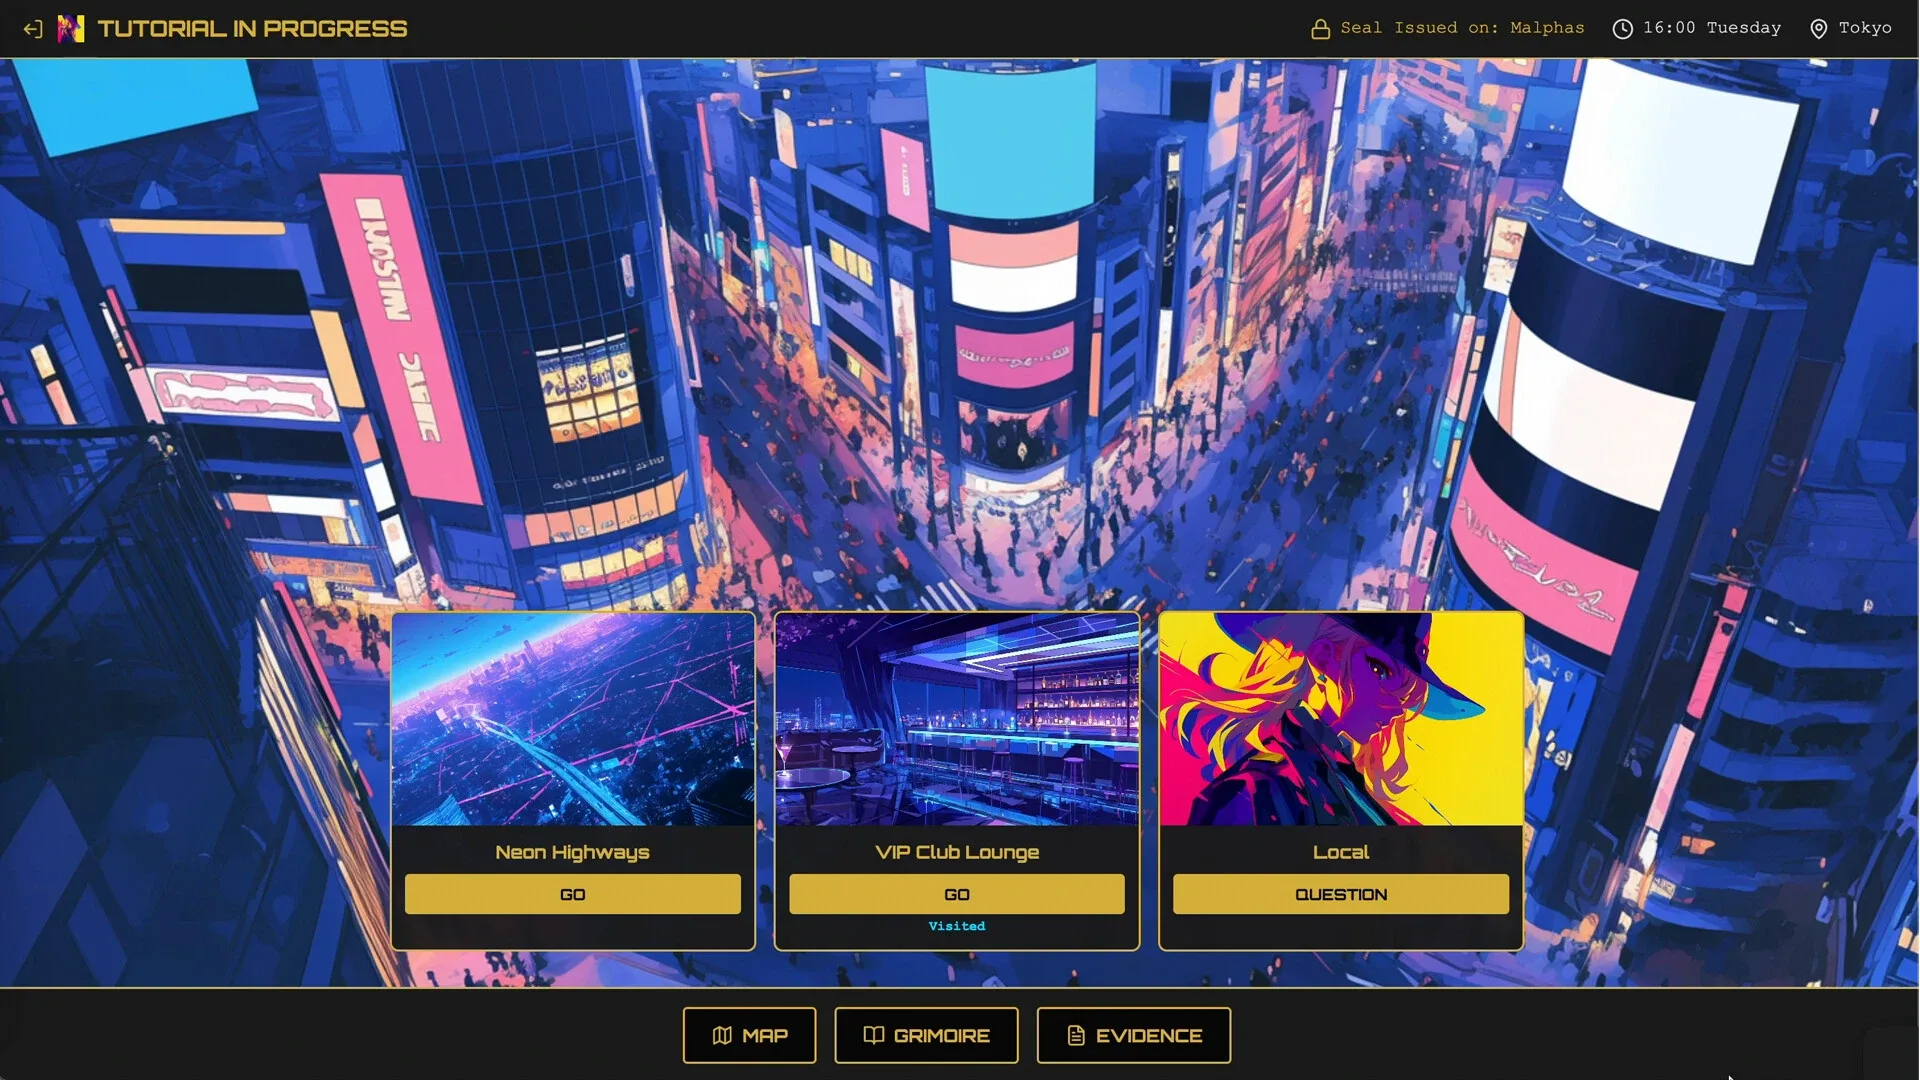
Task: Click the Local character portrait
Action: [x=1340, y=720]
